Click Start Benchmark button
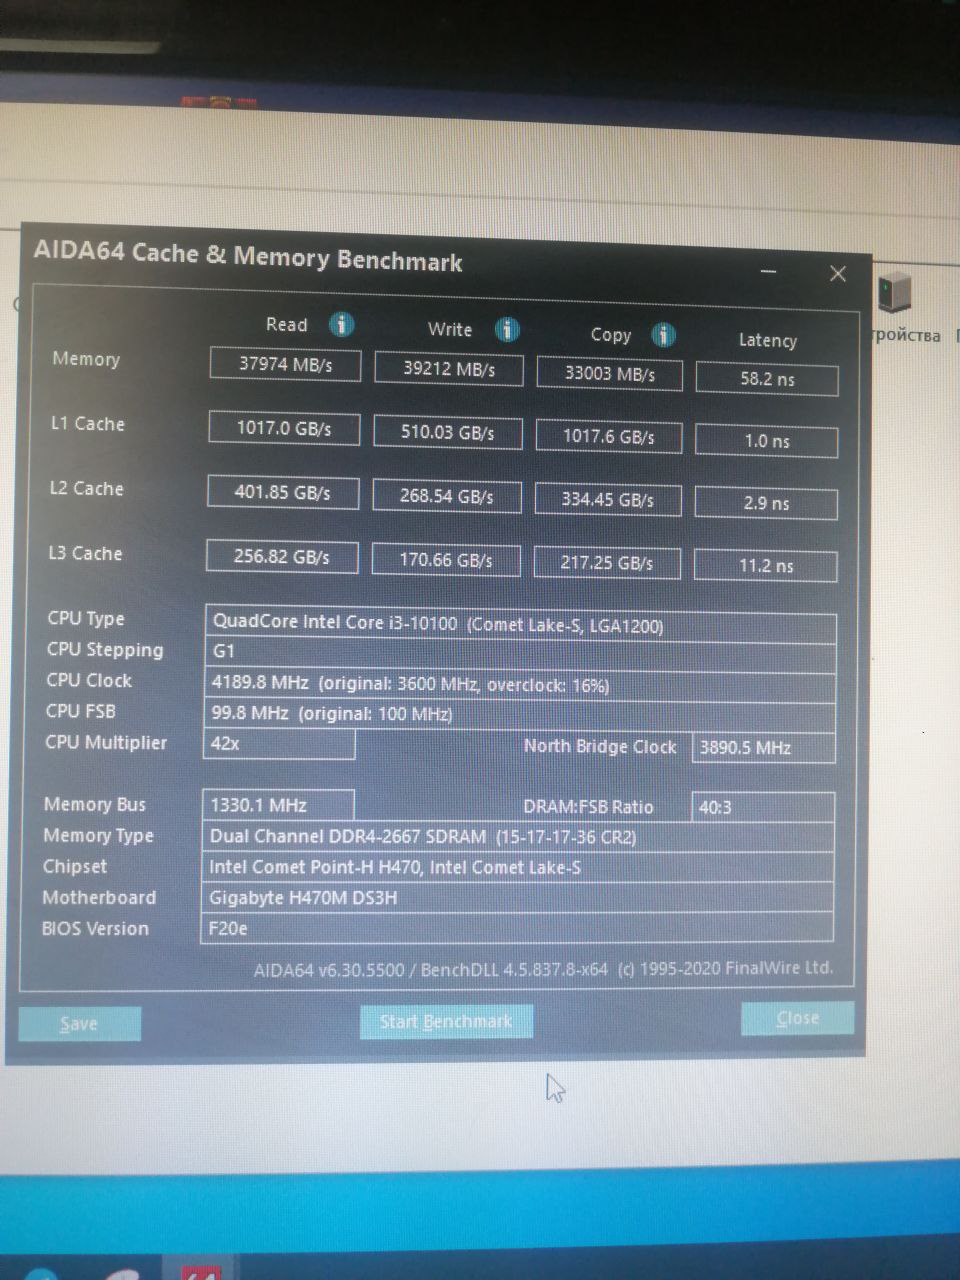This screenshot has width=960, height=1280. 446,1021
